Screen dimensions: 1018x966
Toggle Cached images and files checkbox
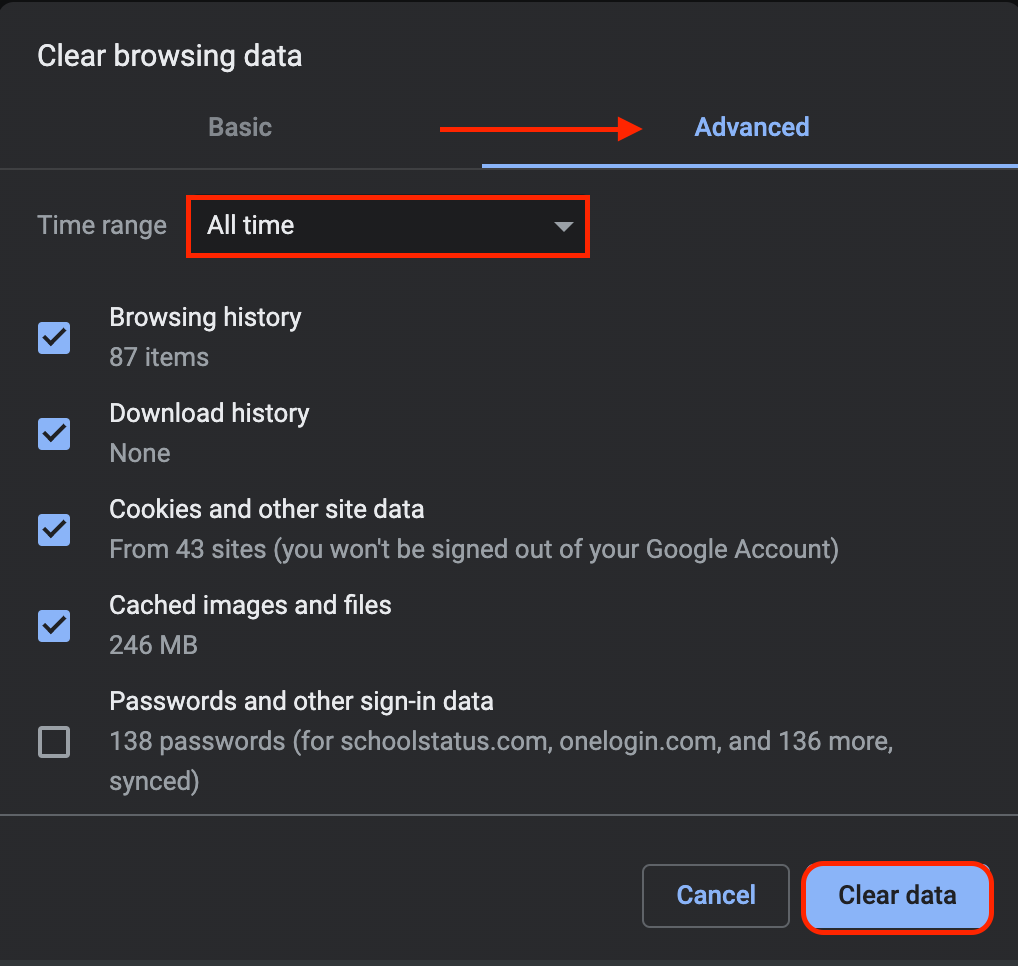[54, 626]
